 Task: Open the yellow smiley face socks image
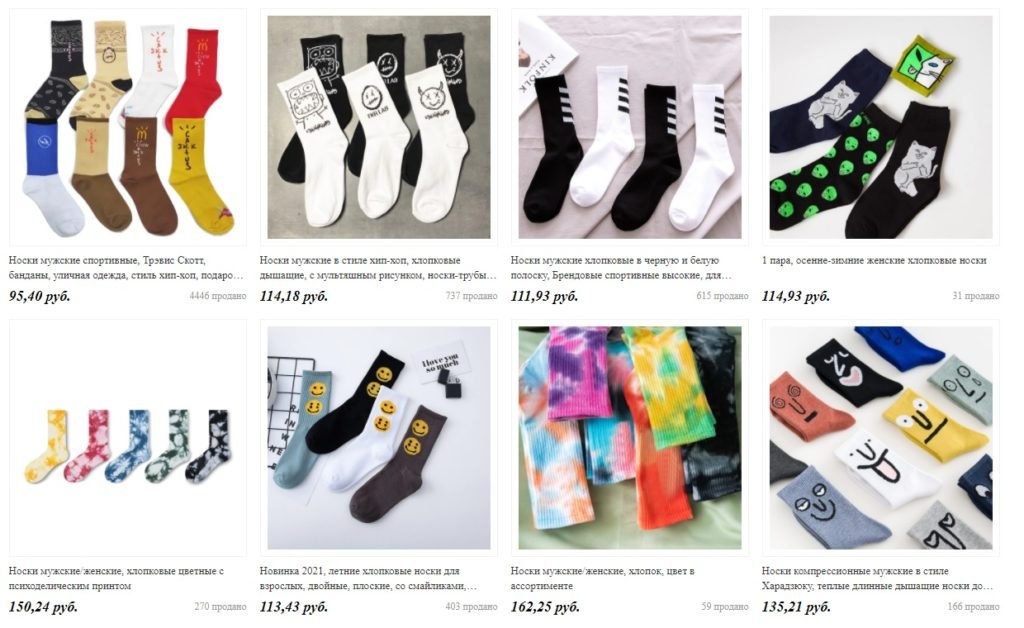pyautogui.click(x=379, y=438)
